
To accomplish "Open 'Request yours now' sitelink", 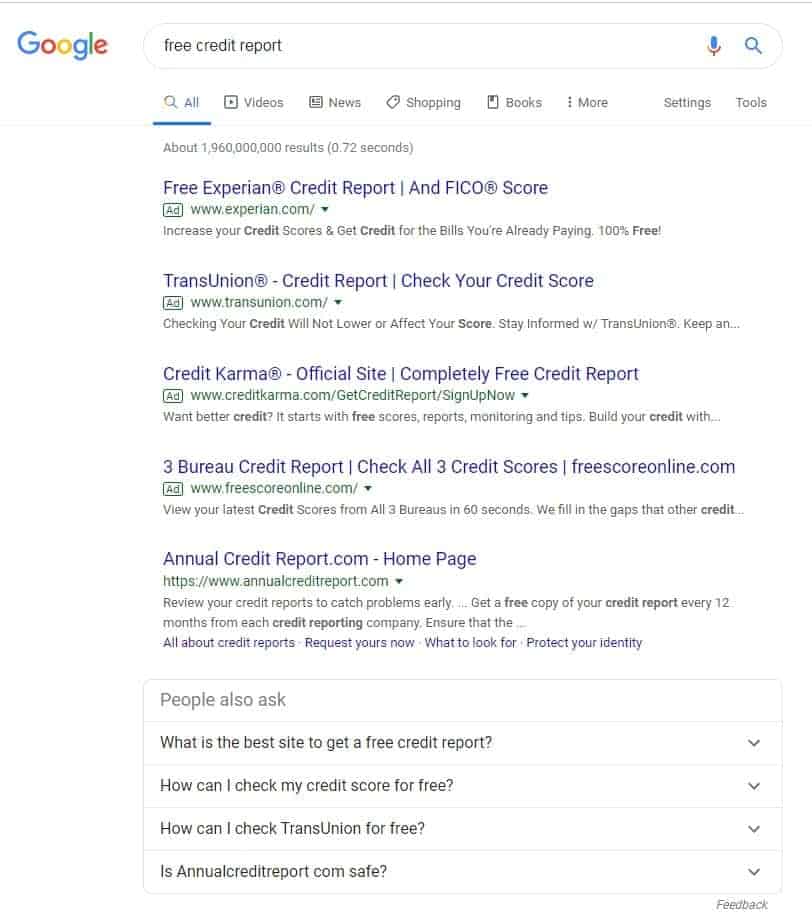I will click(359, 643).
